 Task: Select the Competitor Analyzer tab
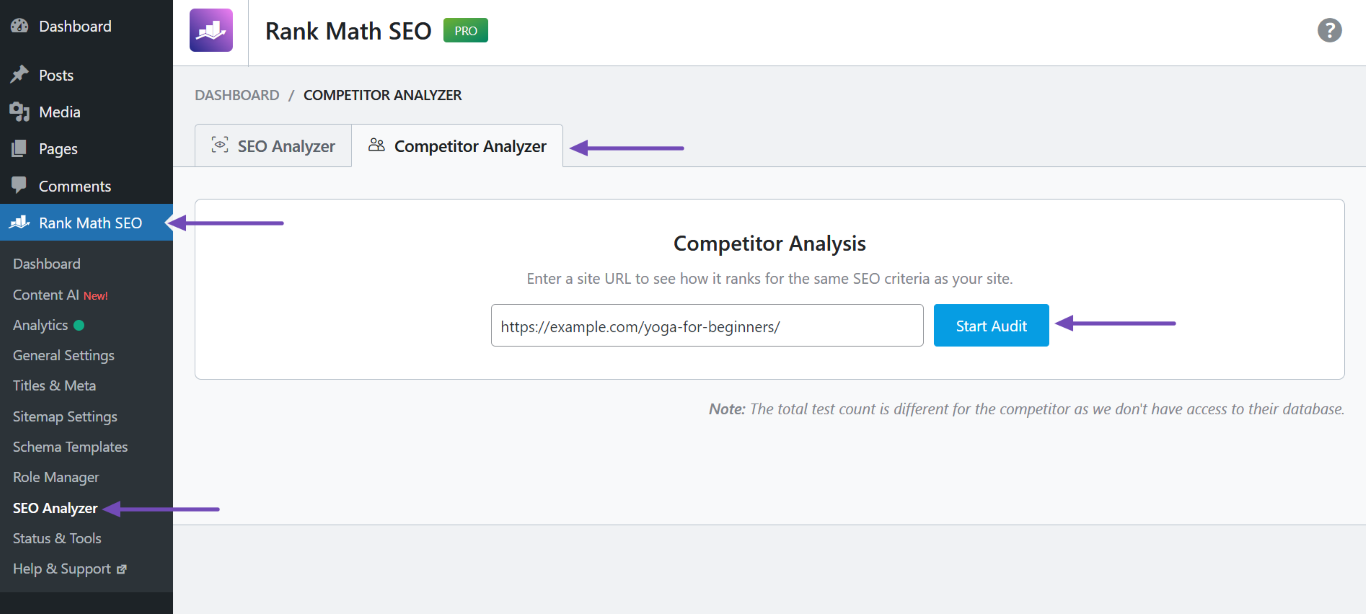pos(457,146)
